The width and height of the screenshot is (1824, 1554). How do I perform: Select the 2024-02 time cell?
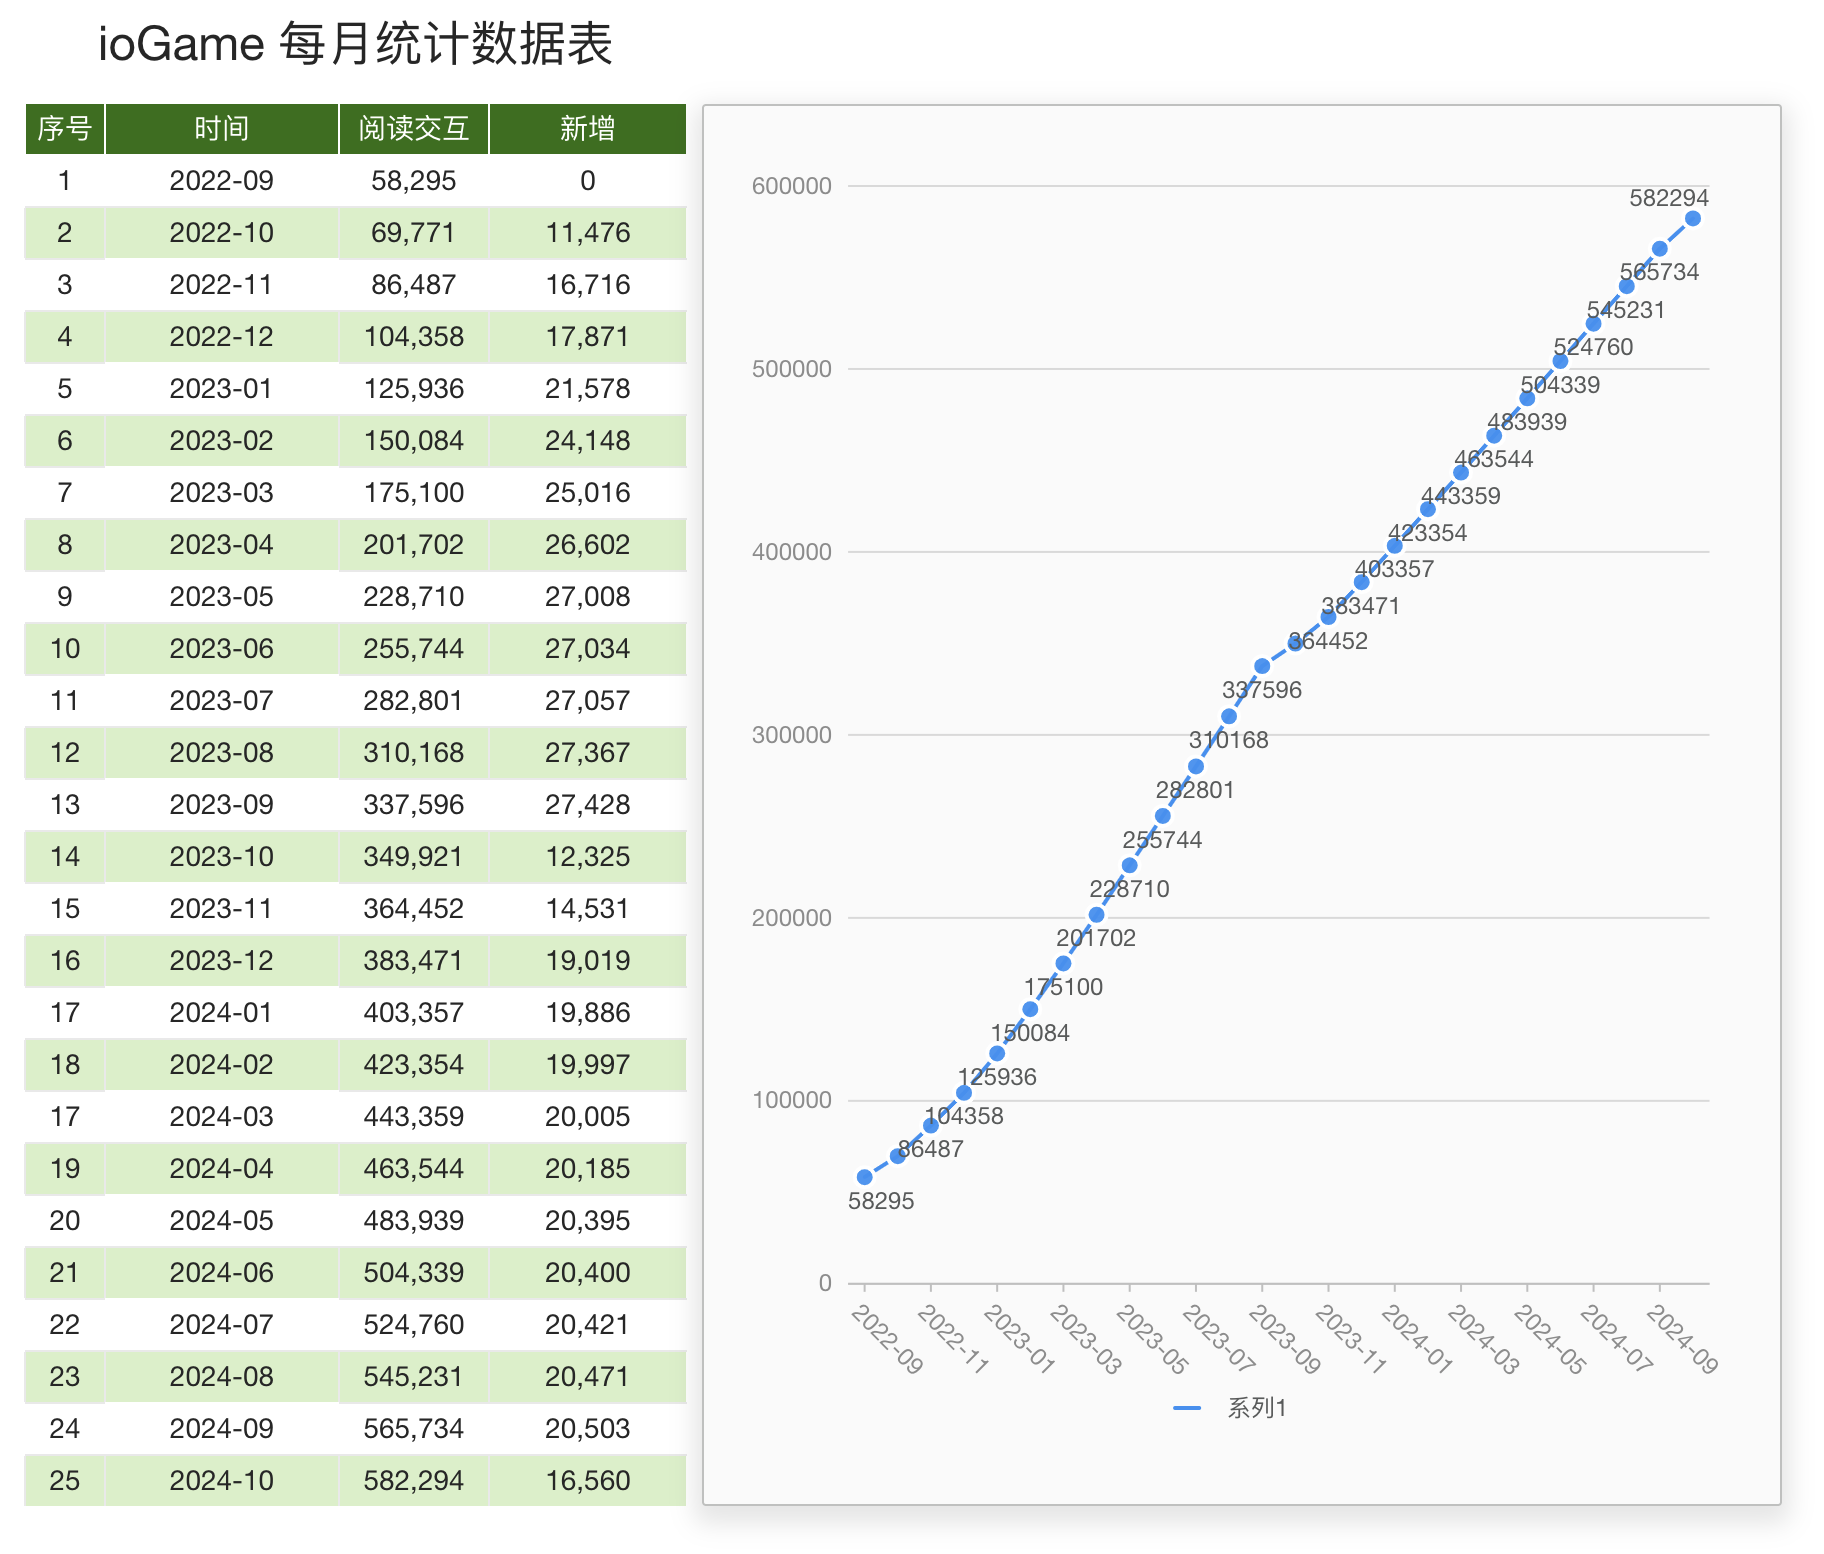click(x=222, y=1065)
